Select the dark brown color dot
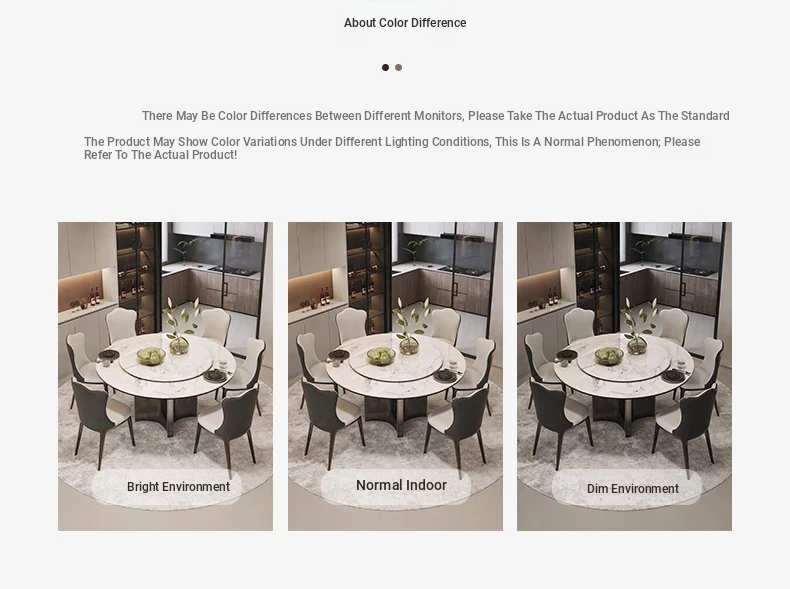Screen dimensions: 790x589 385,68
